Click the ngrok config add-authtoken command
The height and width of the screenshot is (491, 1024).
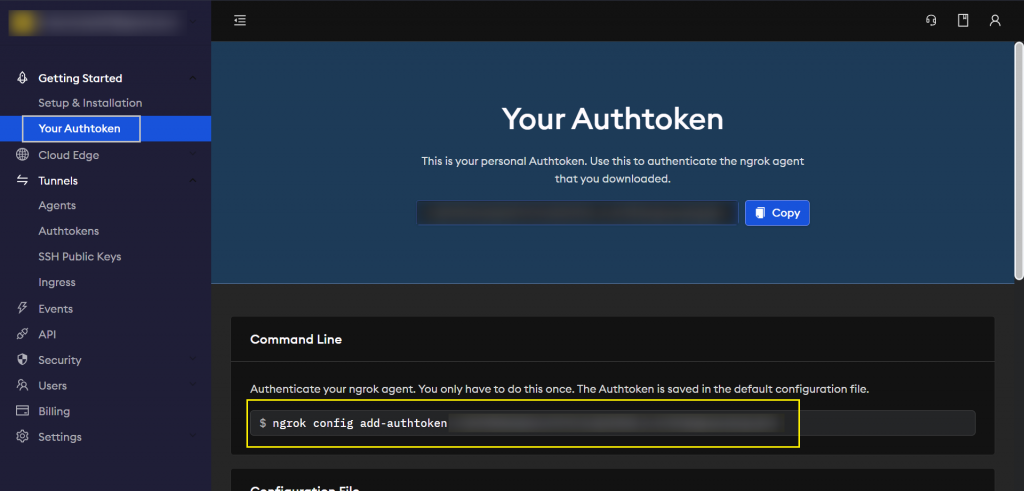[613, 423]
